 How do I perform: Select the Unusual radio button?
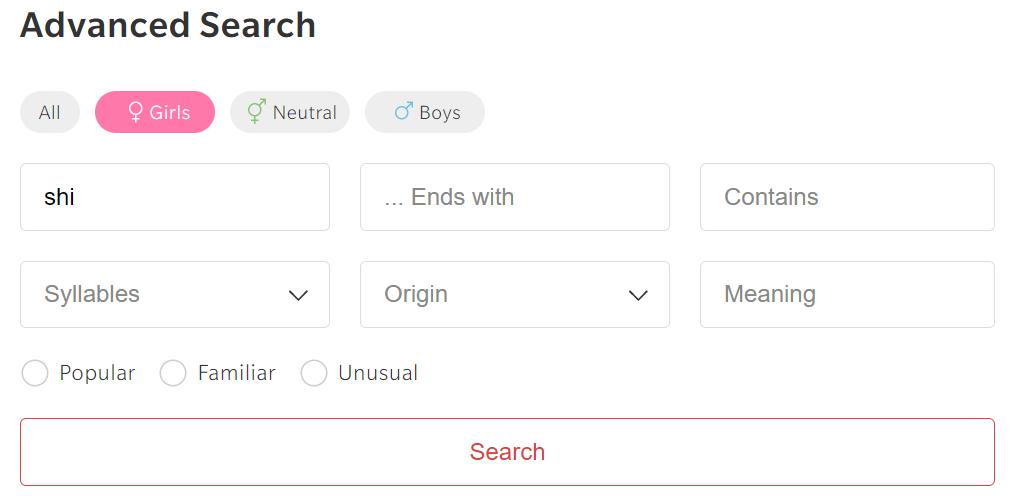click(x=314, y=374)
